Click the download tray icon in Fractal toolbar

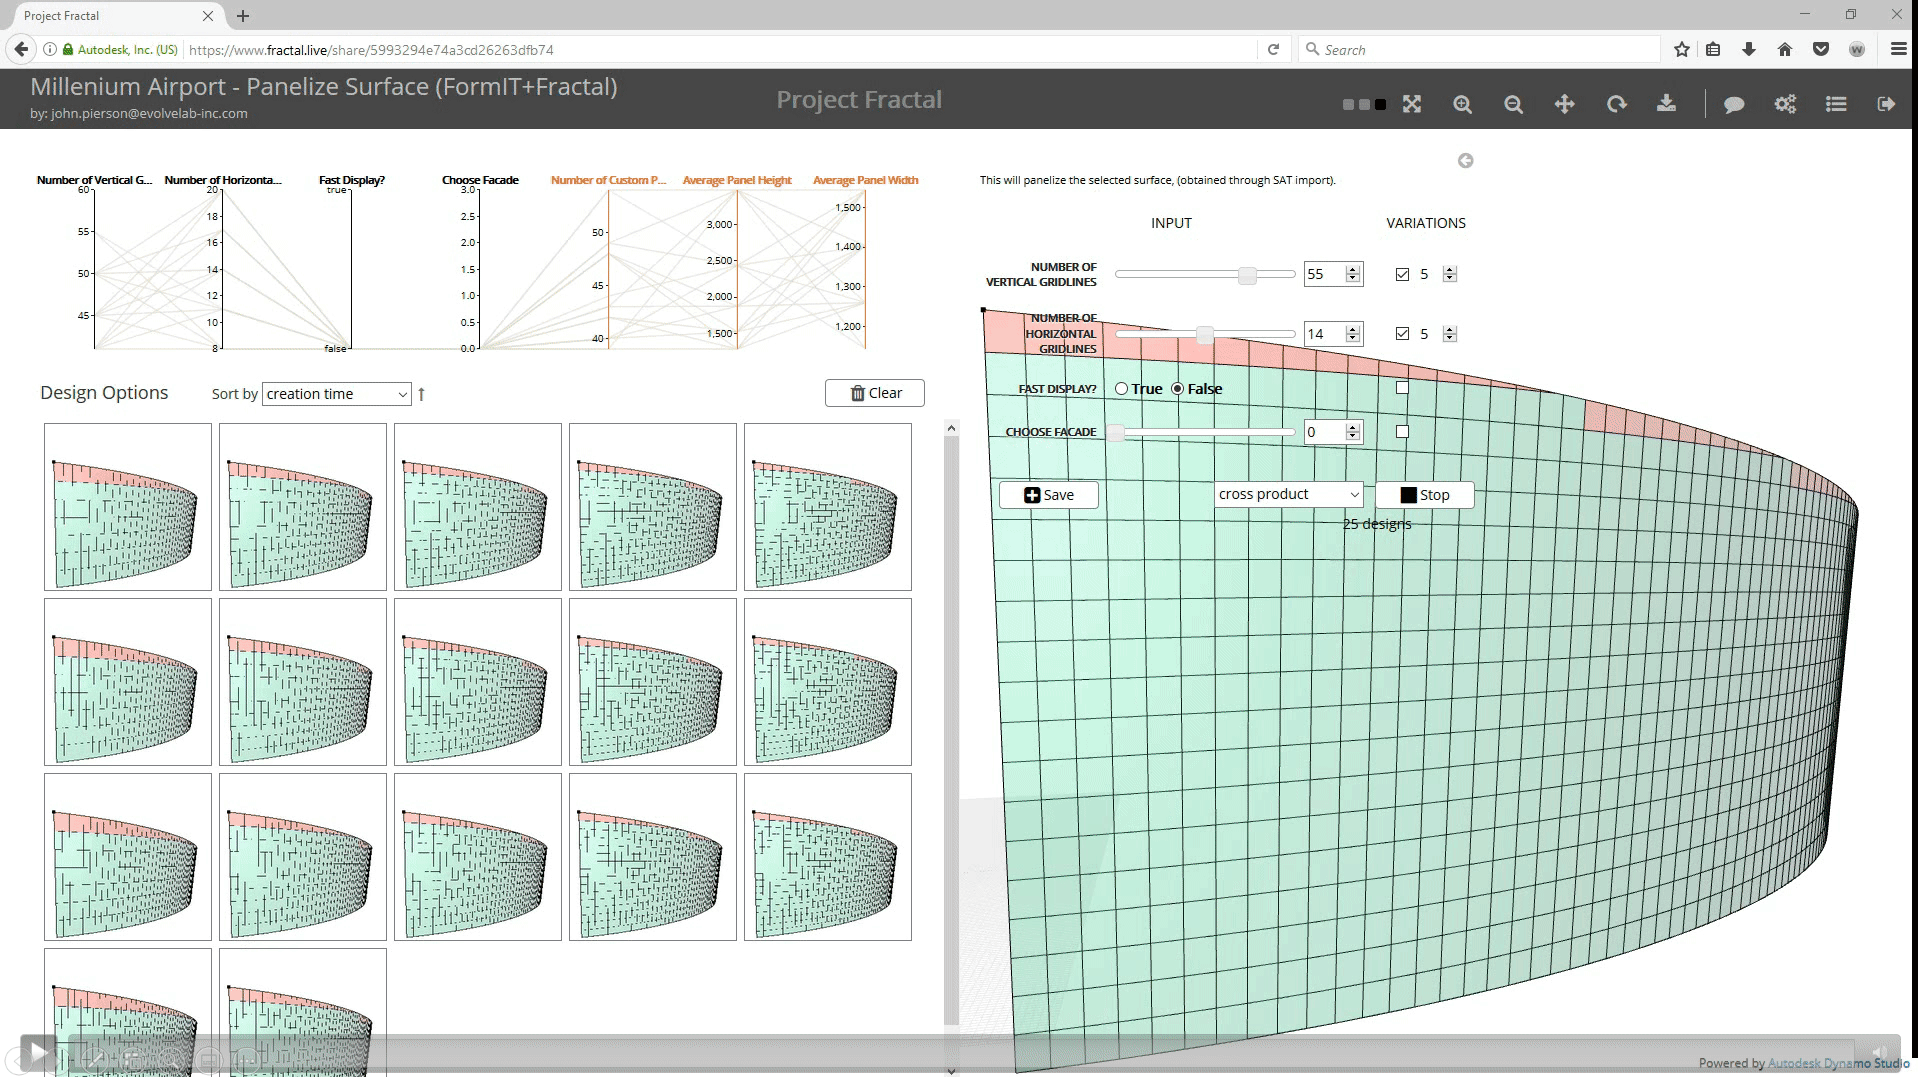1666,104
